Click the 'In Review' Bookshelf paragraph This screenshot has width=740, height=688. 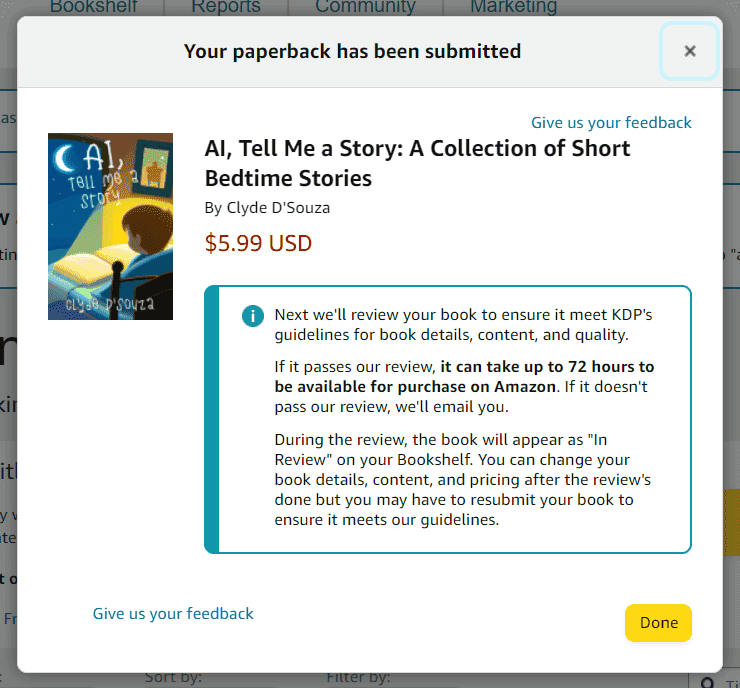(462, 480)
